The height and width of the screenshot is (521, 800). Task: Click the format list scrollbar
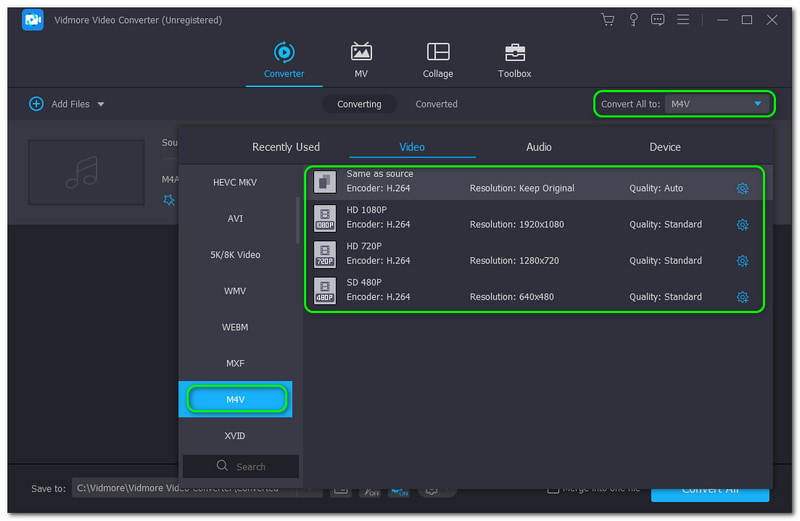(297, 220)
